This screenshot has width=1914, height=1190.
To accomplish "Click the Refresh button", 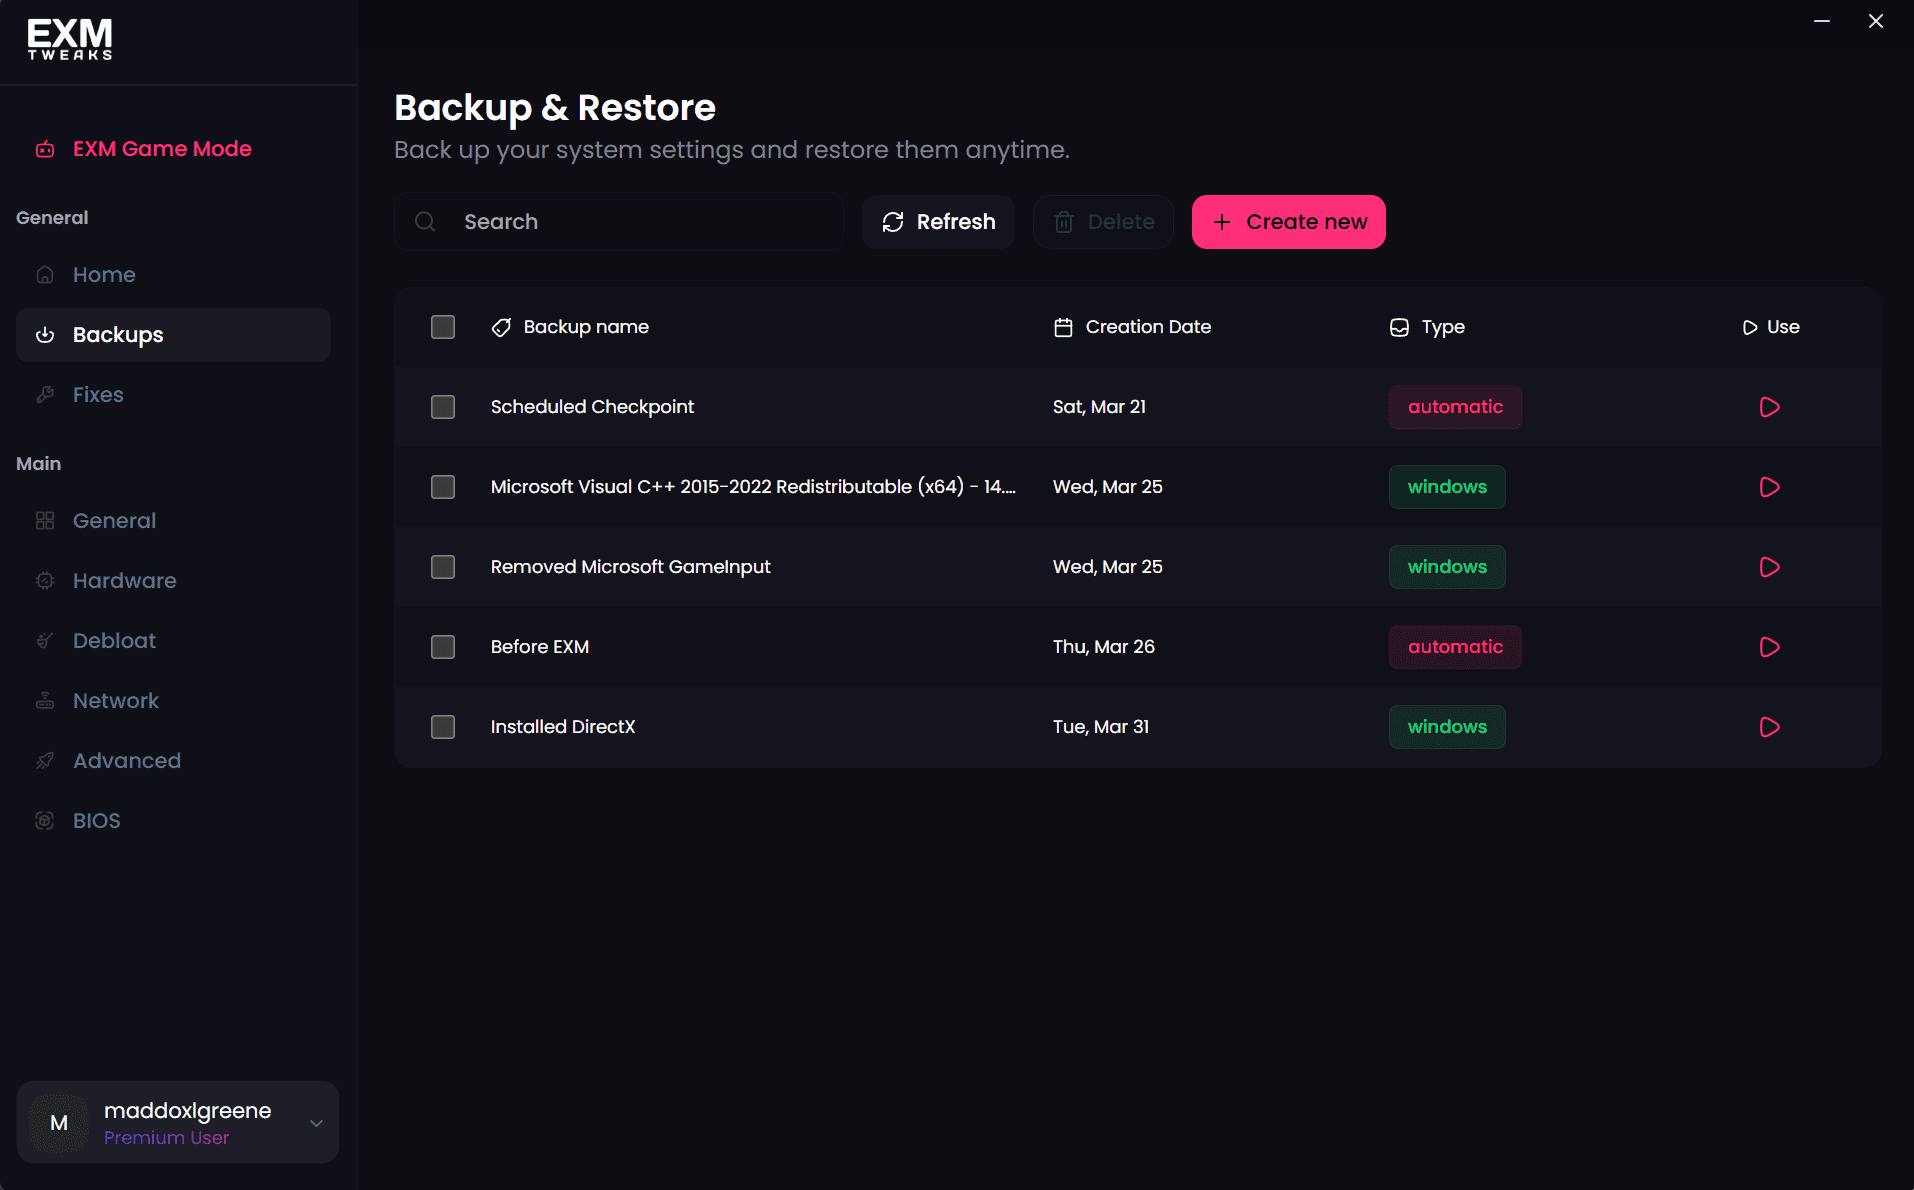I will [937, 221].
